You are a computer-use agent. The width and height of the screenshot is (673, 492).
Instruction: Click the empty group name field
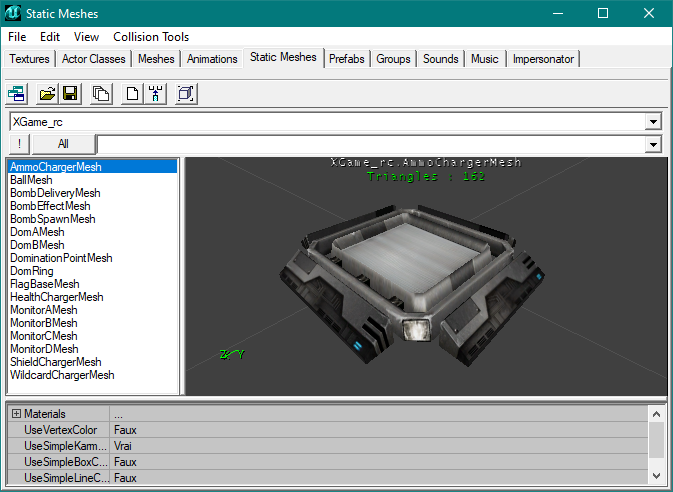tap(371, 144)
